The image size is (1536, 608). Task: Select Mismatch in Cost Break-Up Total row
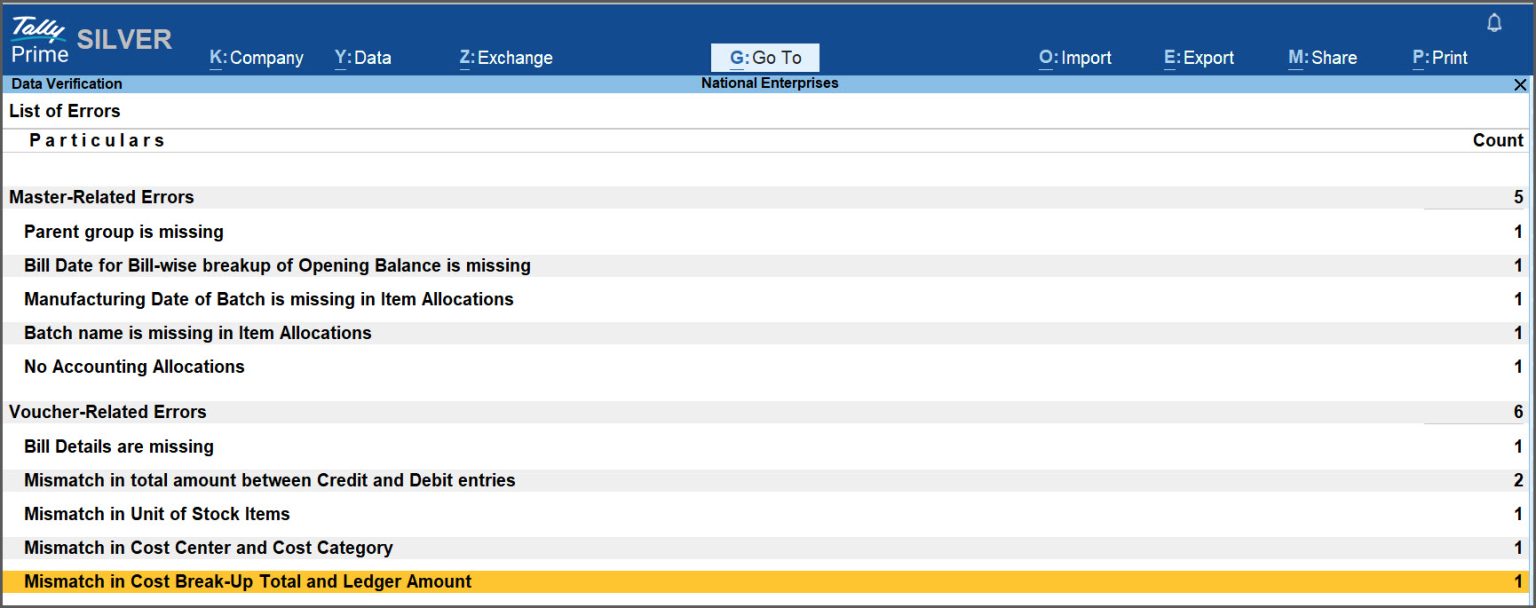click(247, 581)
